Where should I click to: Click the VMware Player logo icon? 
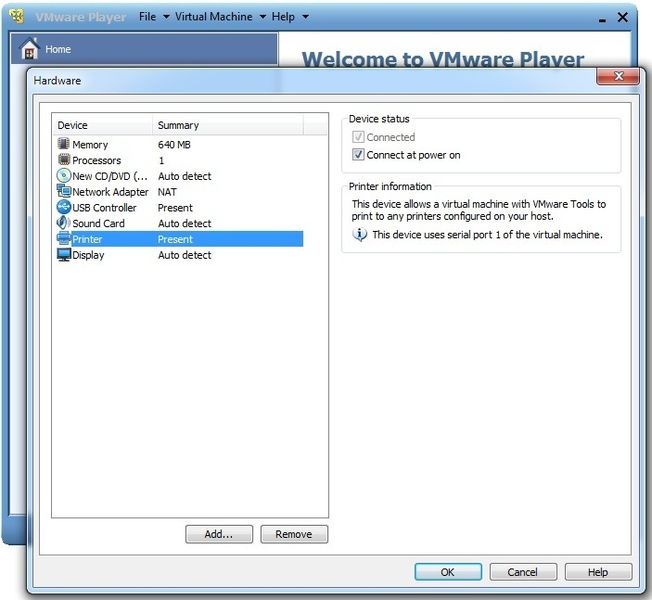[17, 16]
